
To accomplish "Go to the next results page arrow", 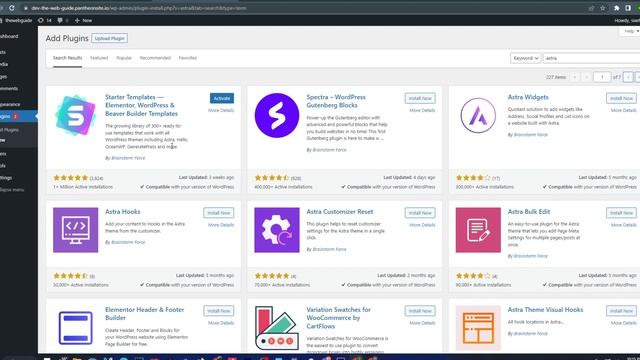I will pyautogui.click(x=628, y=77).
